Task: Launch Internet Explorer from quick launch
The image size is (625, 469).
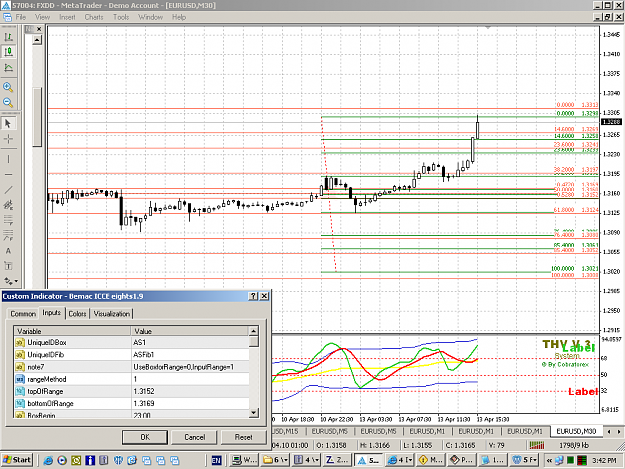Action: tap(48, 461)
